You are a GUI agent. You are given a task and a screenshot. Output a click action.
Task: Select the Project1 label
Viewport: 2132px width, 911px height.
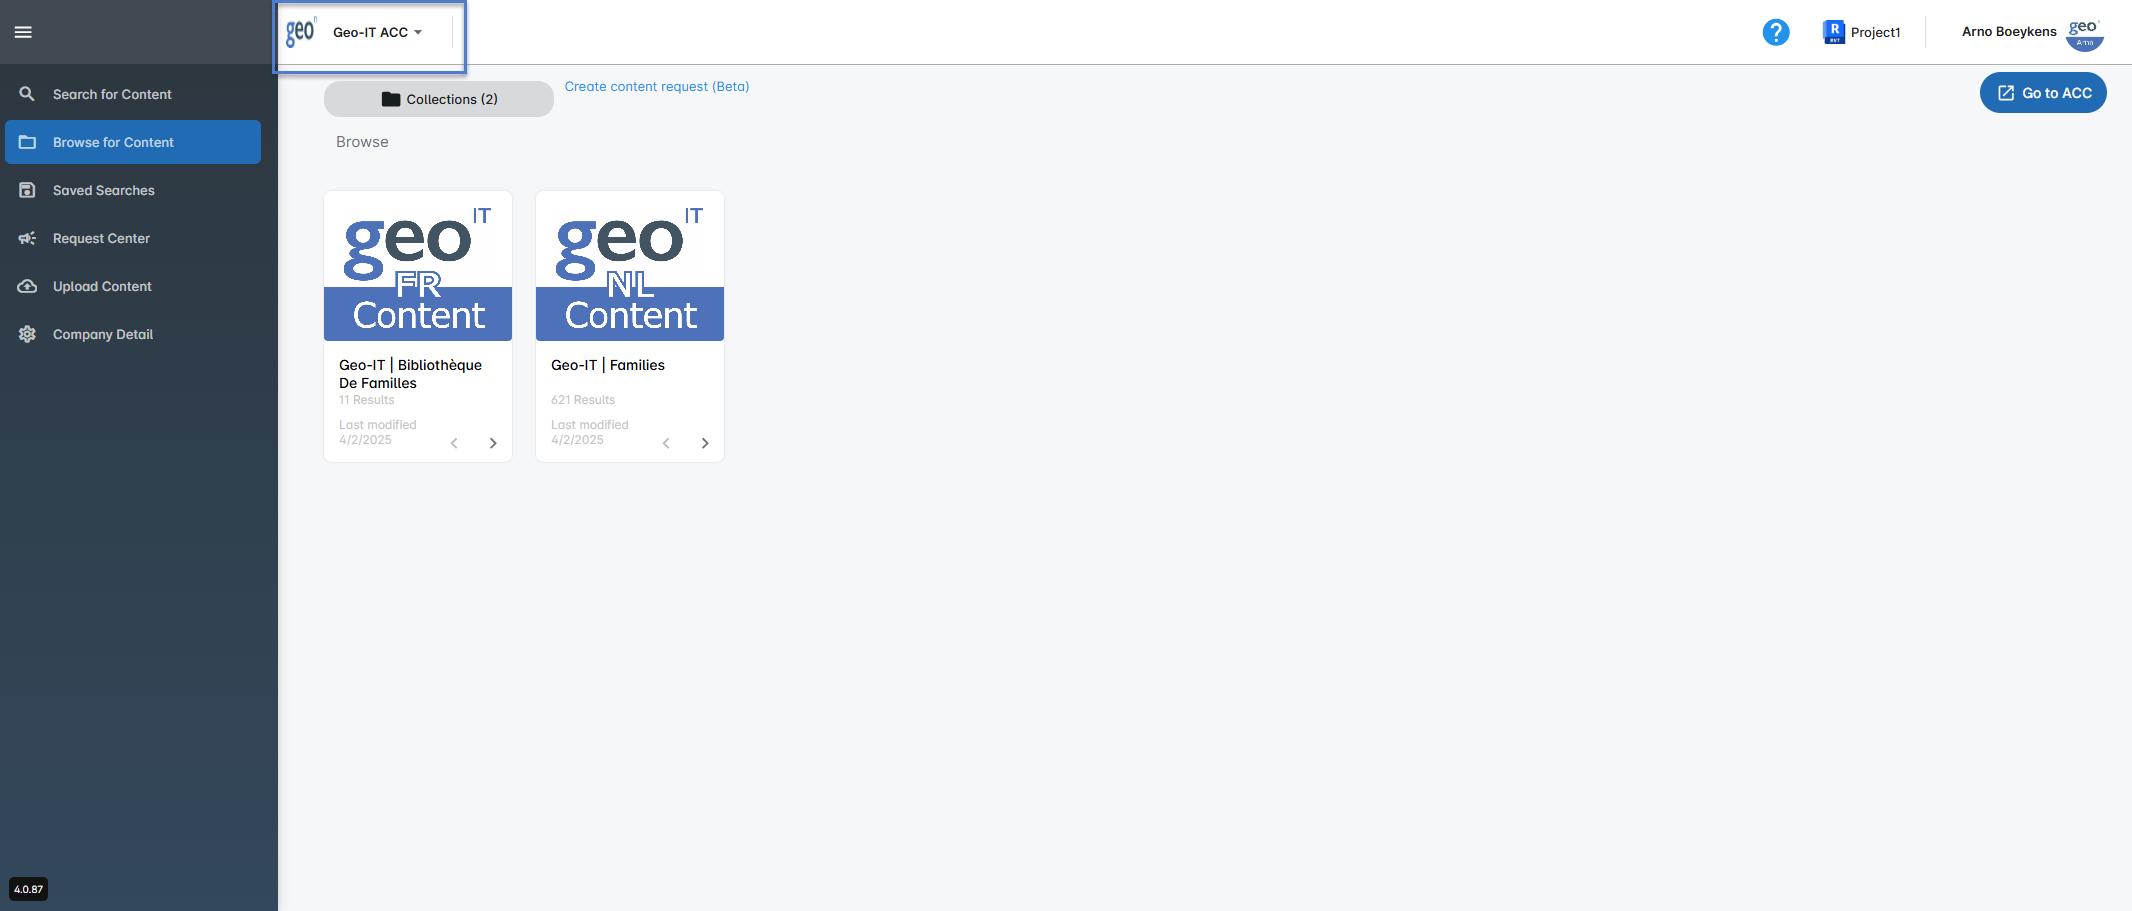pyautogui.click(x=1875, y=32)
